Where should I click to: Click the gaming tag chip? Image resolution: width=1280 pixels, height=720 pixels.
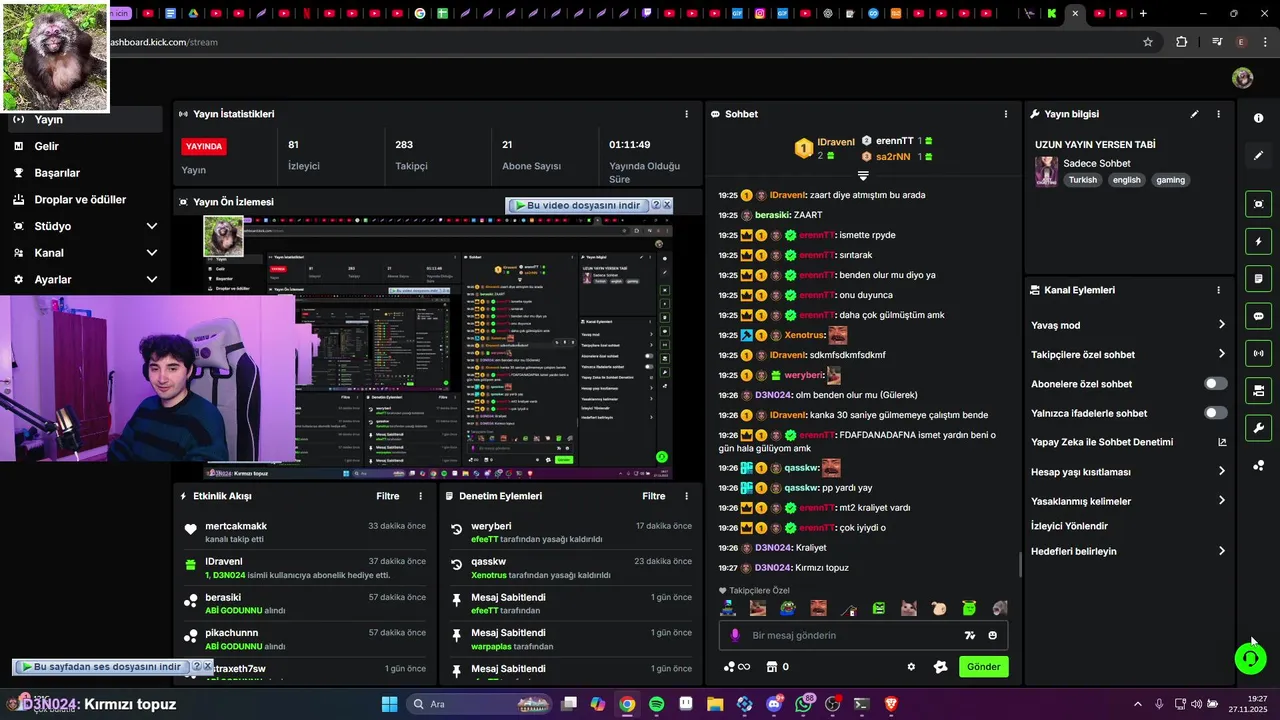(1170, 180)
